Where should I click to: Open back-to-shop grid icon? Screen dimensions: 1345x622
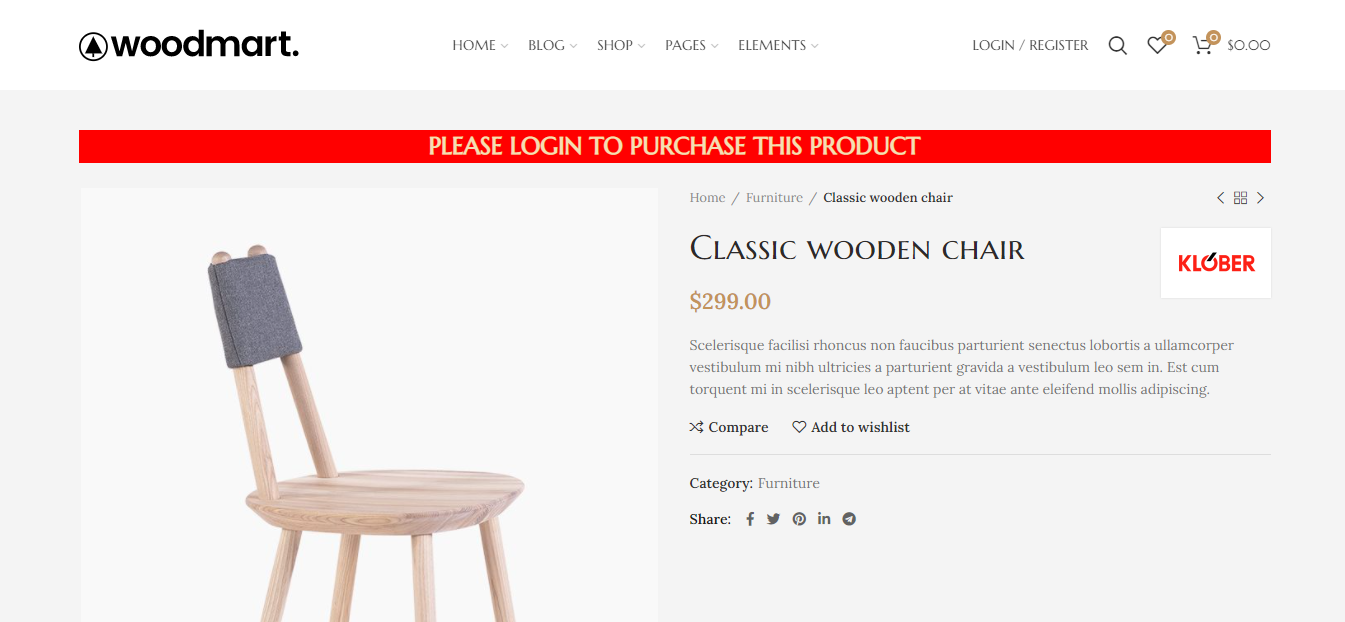tap(1240, 198)
